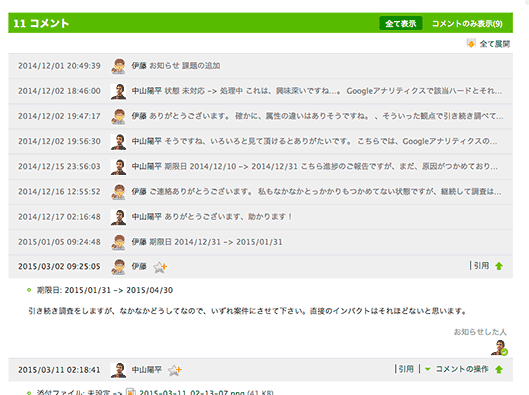
Task: Collapse 2015/03/02 comment with green up arrow
Action: (x=499, y=266)
